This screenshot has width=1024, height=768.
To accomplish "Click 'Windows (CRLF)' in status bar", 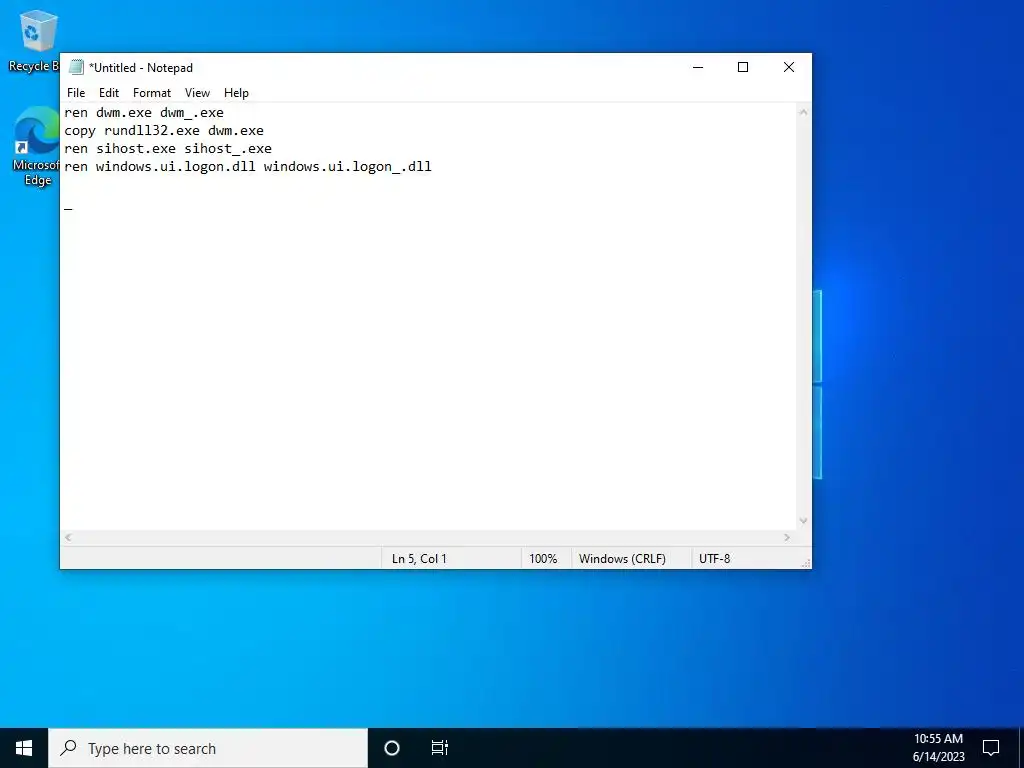I will tap(622, 559).
